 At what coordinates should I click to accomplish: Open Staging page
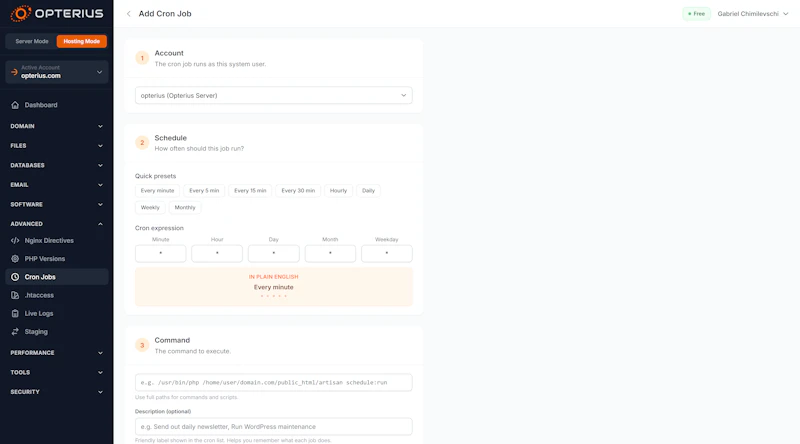[57, 332]
